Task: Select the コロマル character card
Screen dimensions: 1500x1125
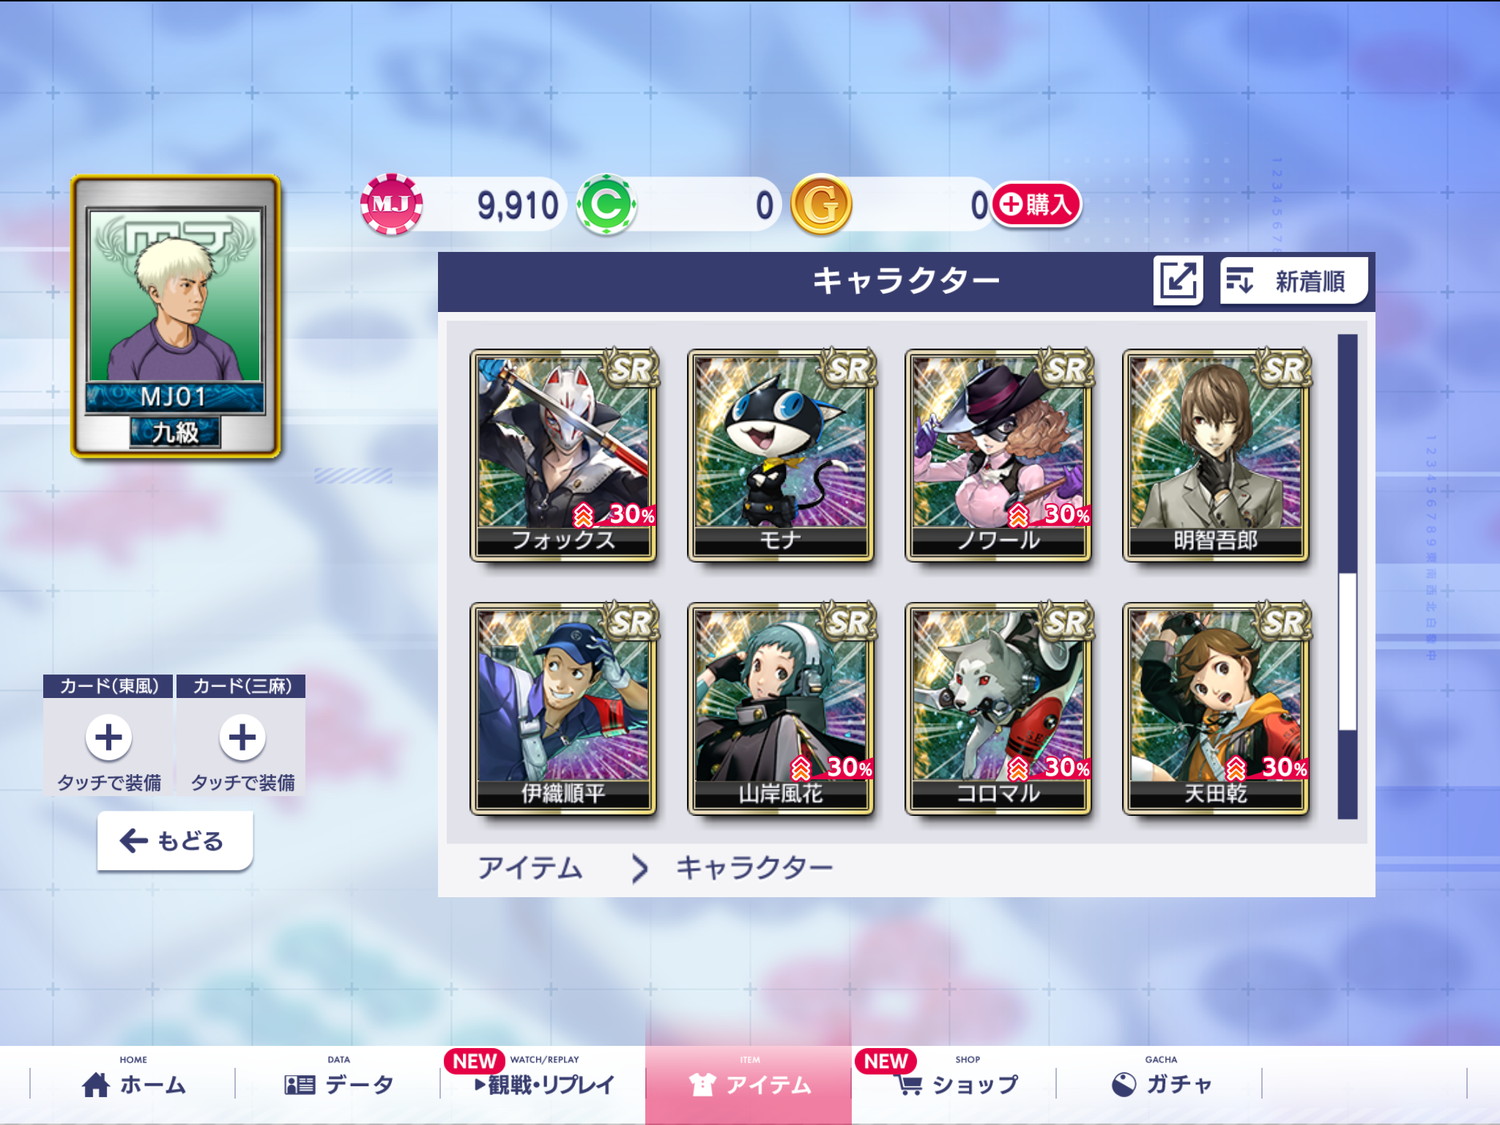Action: [x=998, y=708]
